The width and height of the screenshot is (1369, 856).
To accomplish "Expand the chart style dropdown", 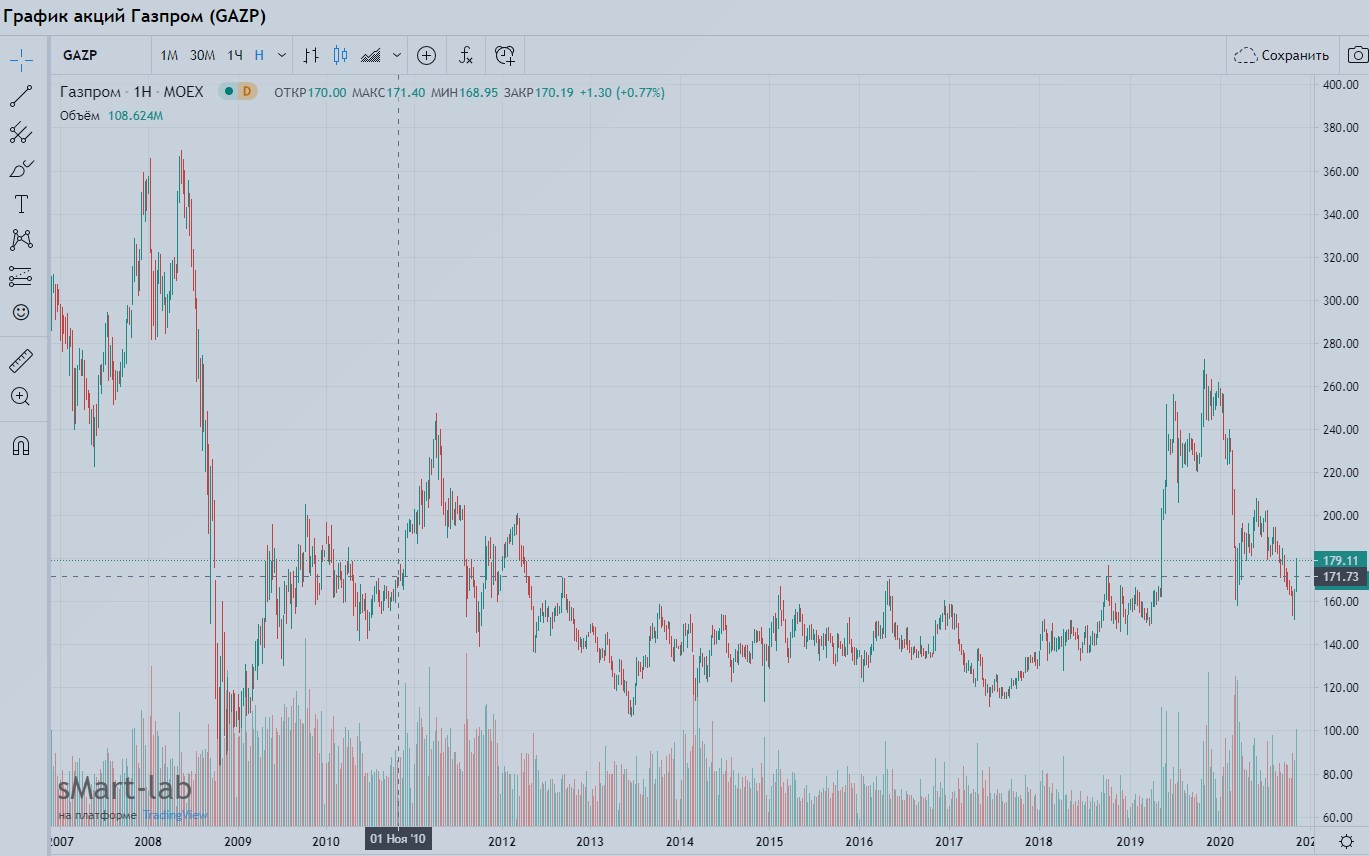I will click(x=397, y=55).
